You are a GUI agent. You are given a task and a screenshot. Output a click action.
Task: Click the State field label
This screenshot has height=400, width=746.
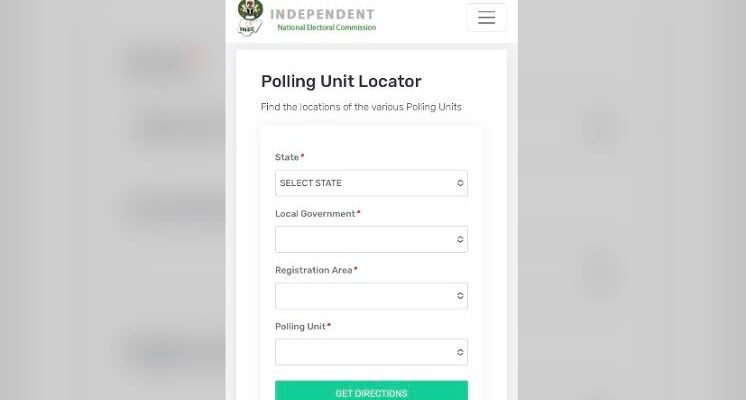pyautogui.click(x=287, y=157)
